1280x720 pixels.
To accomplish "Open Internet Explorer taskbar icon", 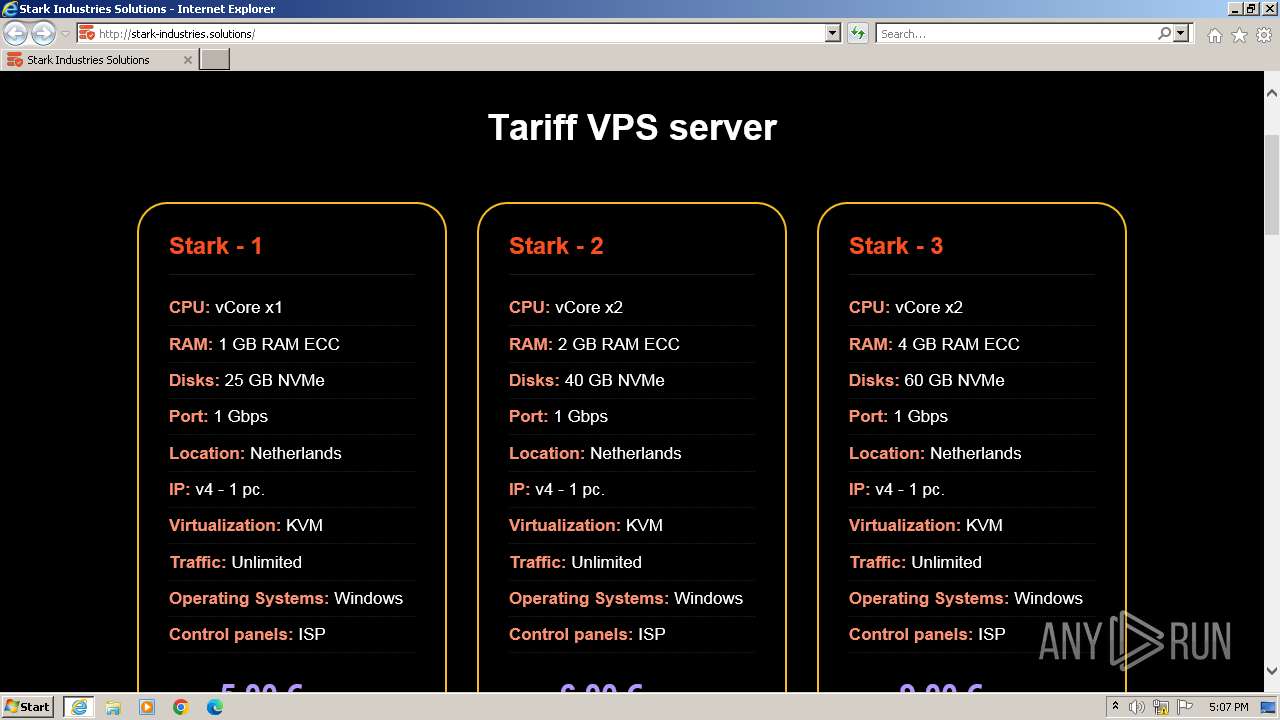I will click(78, 707).
